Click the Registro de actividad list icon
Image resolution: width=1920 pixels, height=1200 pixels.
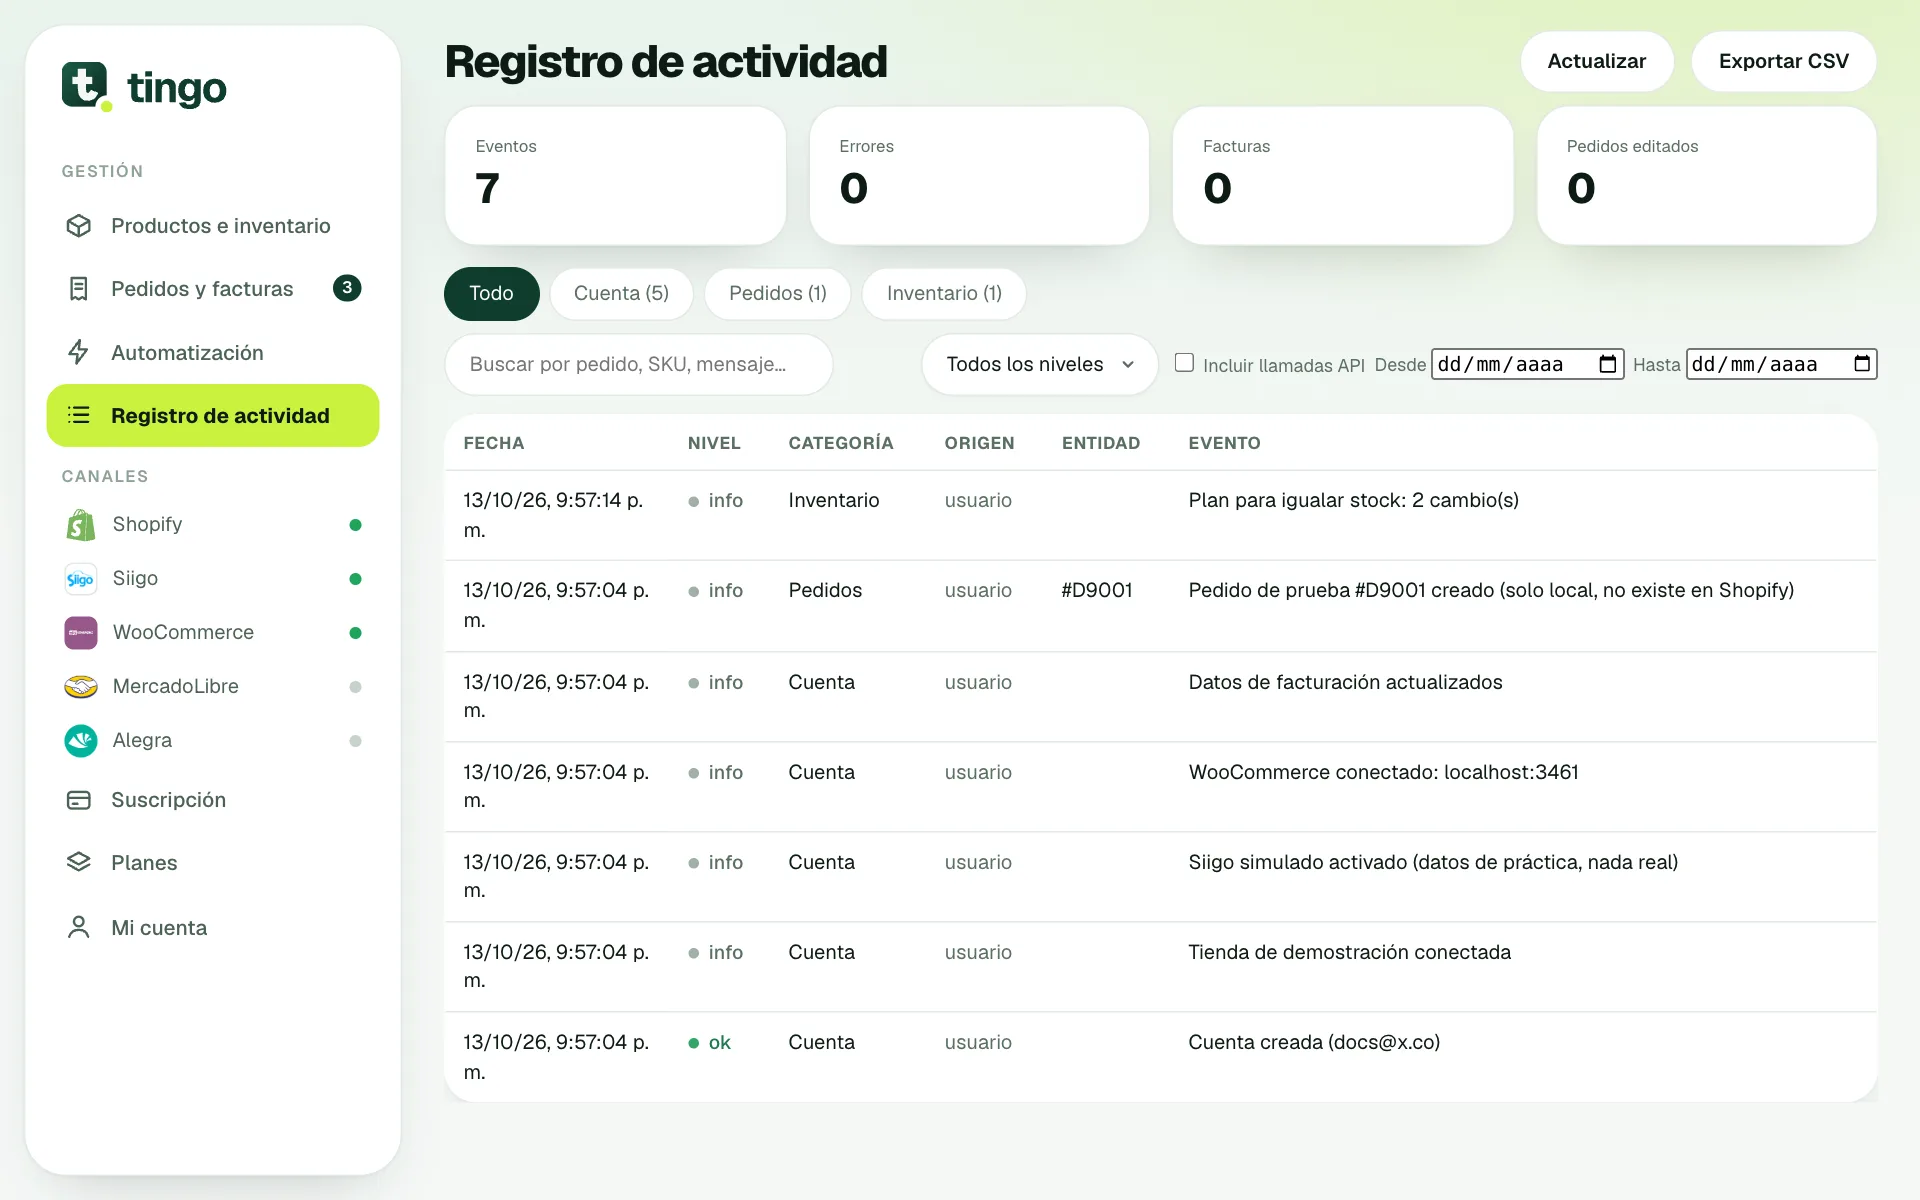(x=78, y=415)
